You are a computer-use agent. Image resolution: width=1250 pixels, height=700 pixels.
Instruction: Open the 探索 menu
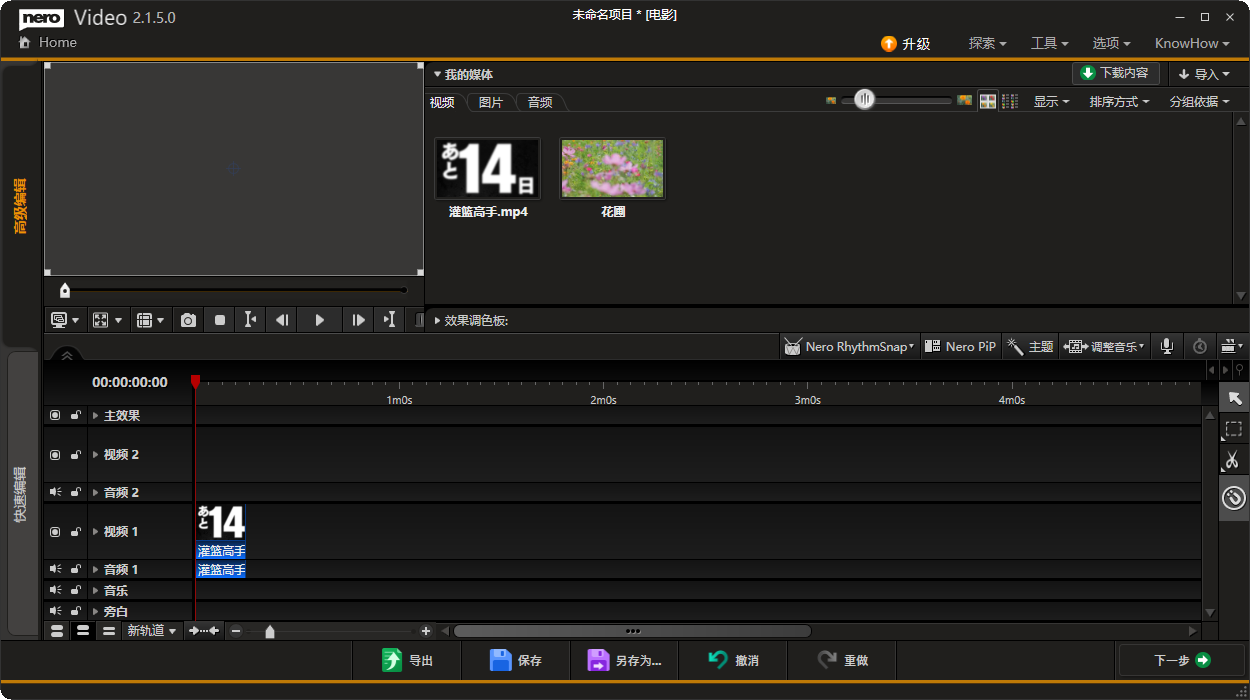[987, 43]
